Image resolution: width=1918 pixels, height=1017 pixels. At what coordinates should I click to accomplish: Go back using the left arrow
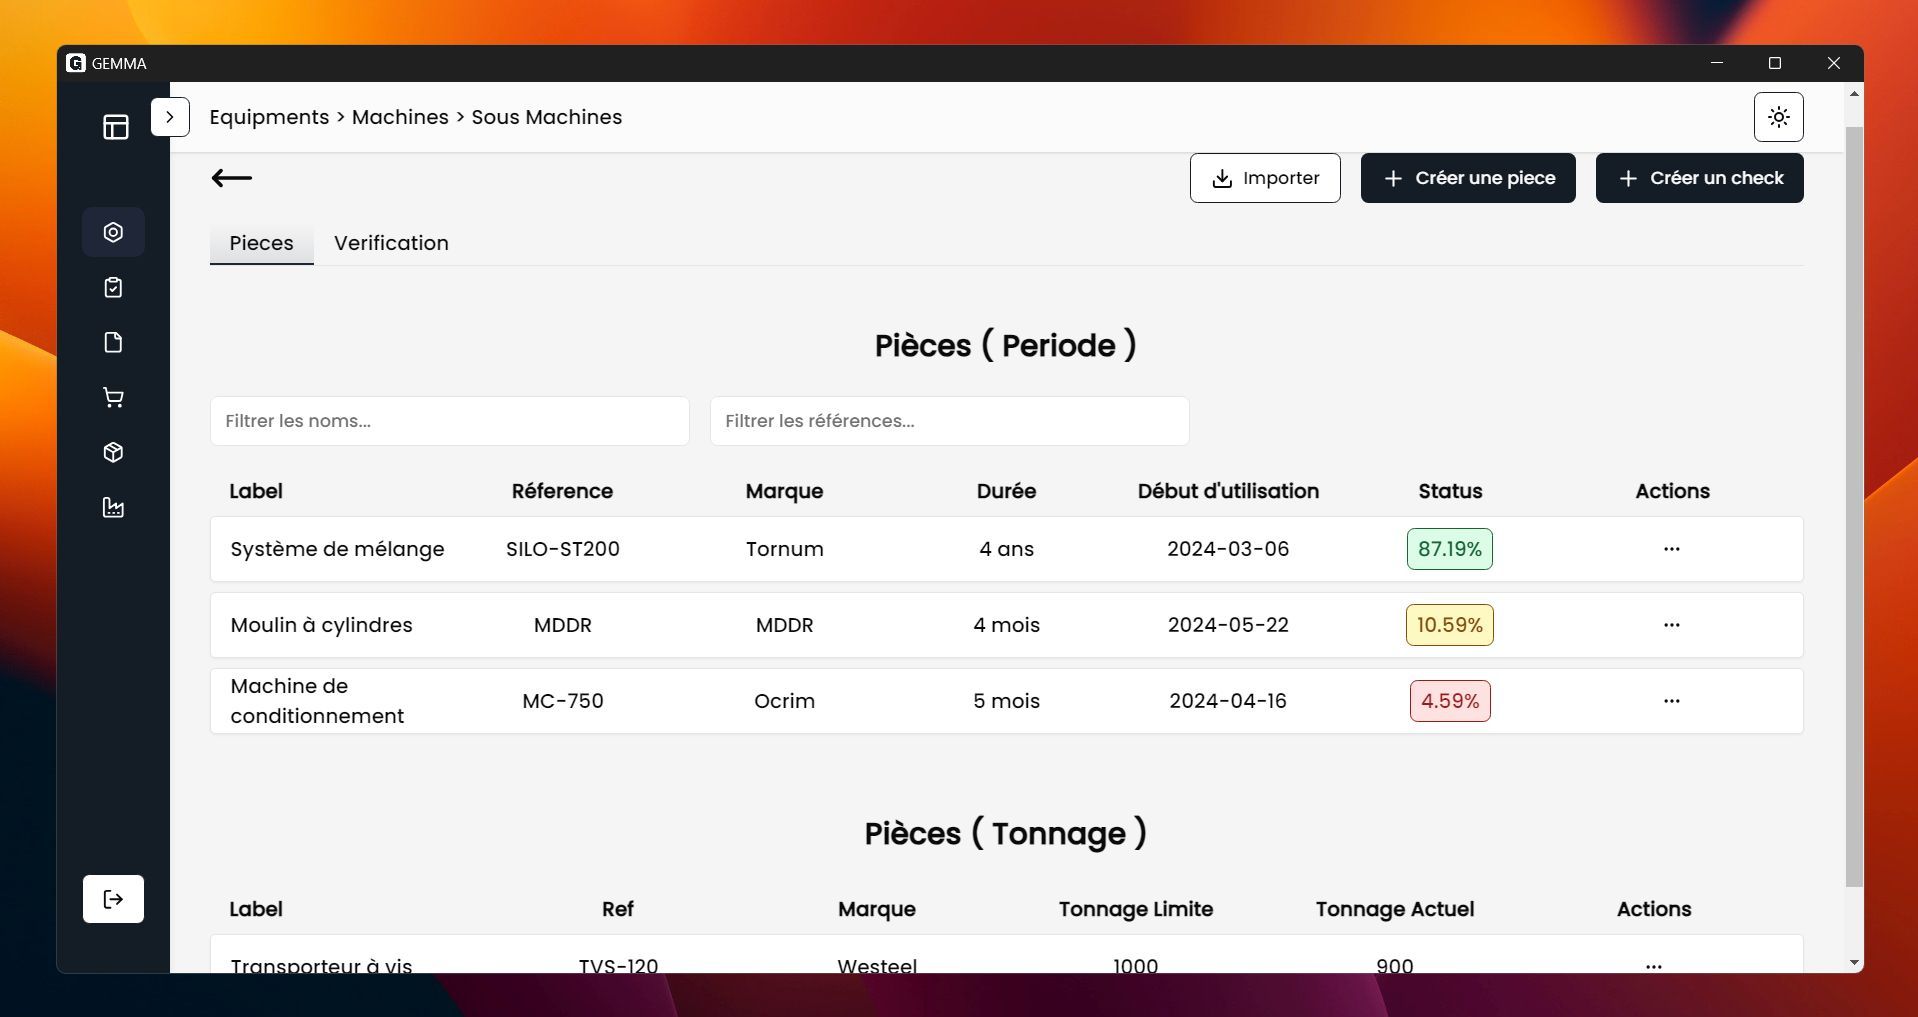coord(232,178)
